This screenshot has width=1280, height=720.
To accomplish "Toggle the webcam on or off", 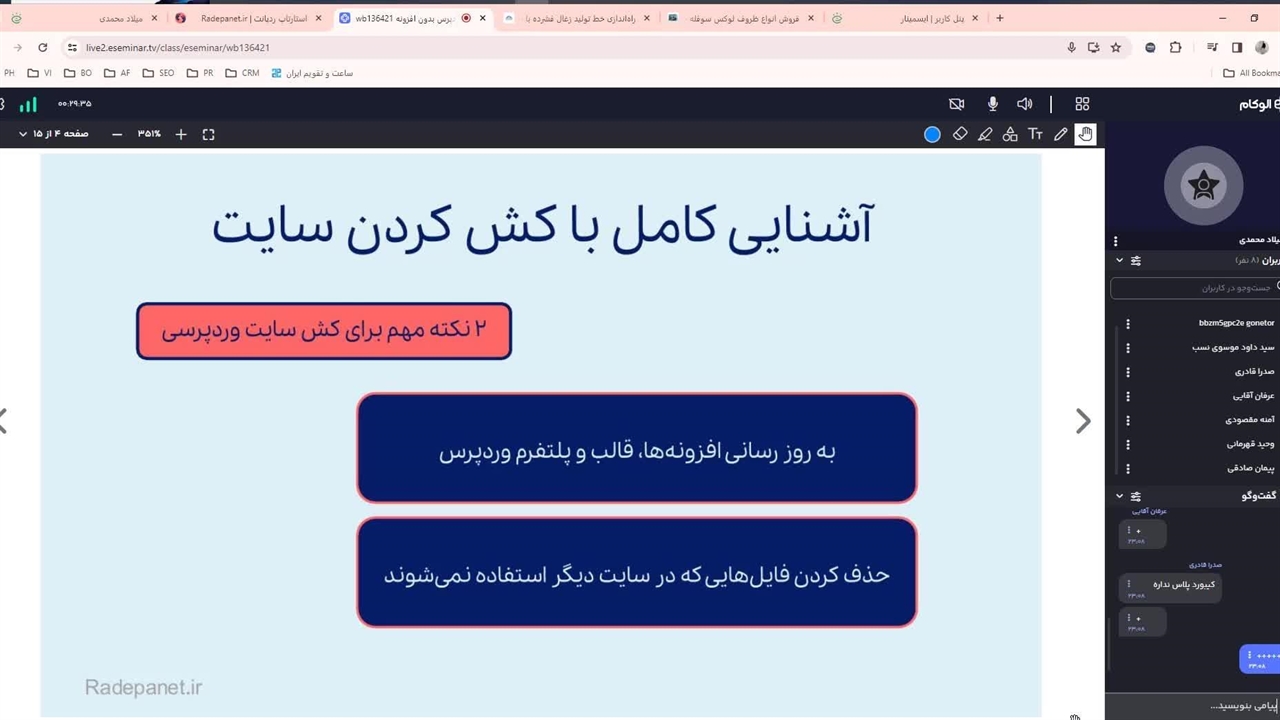I will click(x=956, y=104).
